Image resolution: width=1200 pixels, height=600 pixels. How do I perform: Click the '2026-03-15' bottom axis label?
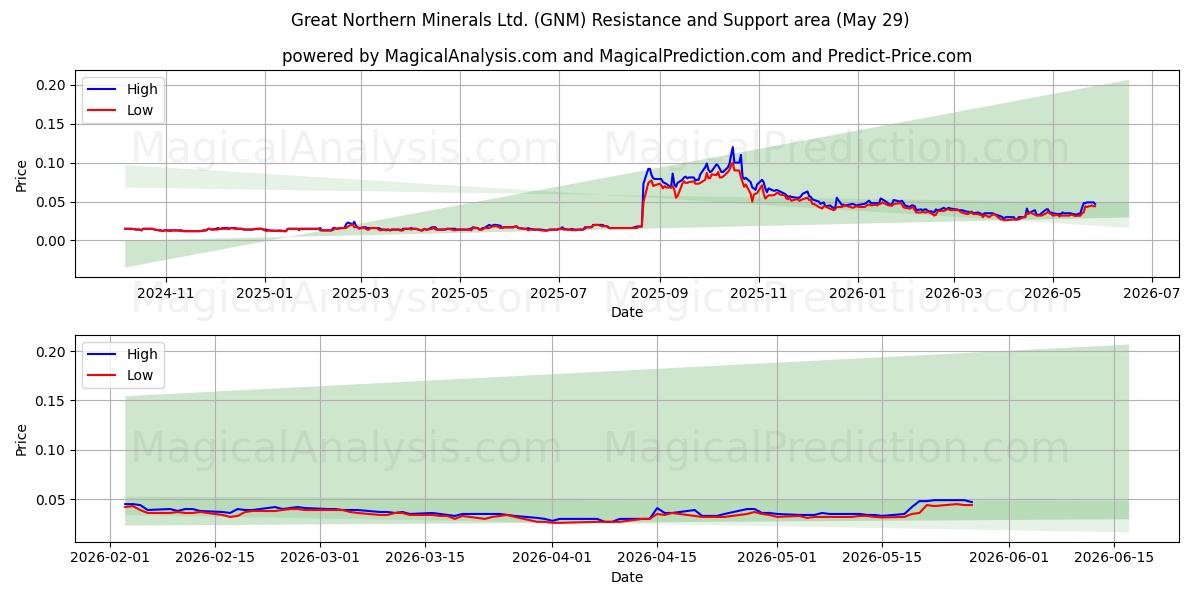[x=426, y=558]
